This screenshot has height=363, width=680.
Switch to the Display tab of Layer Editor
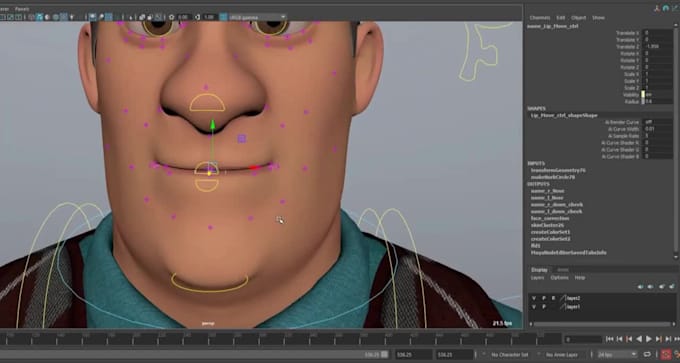(x=539, y=270)
